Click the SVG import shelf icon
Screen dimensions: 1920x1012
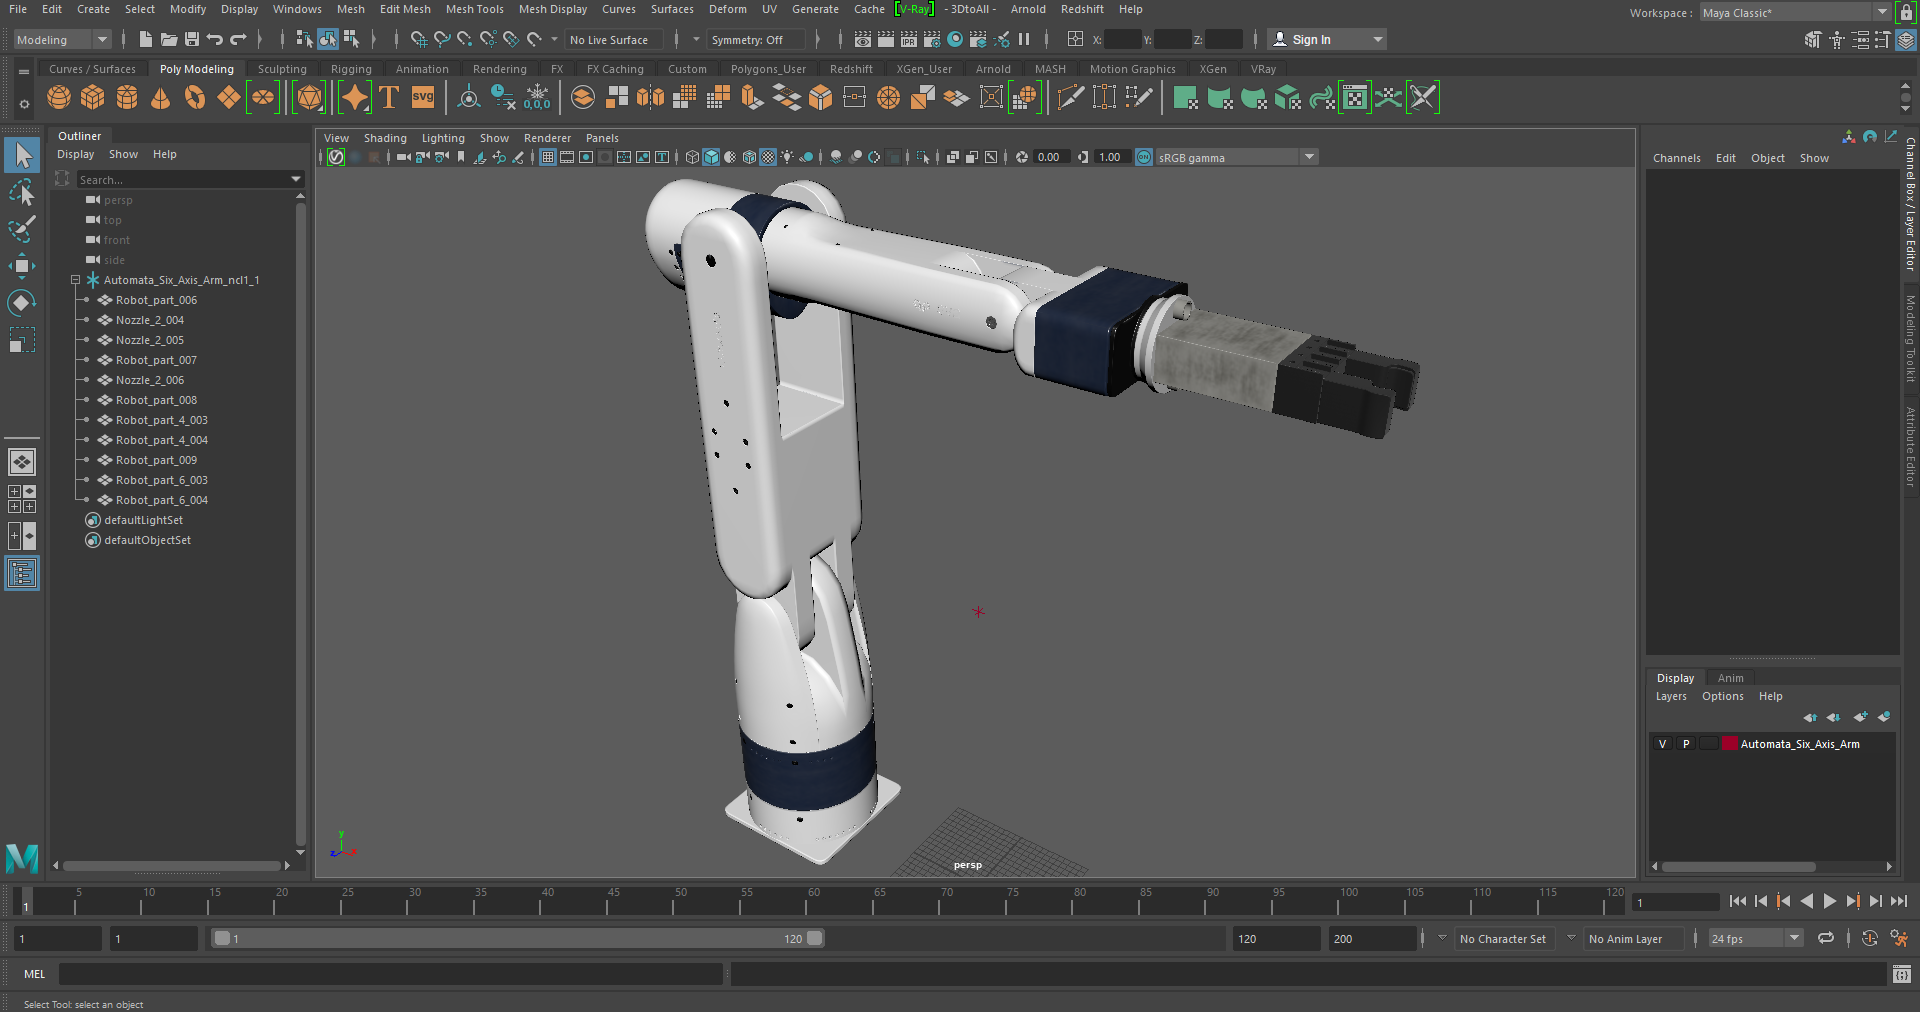click(x=423, y=97)
